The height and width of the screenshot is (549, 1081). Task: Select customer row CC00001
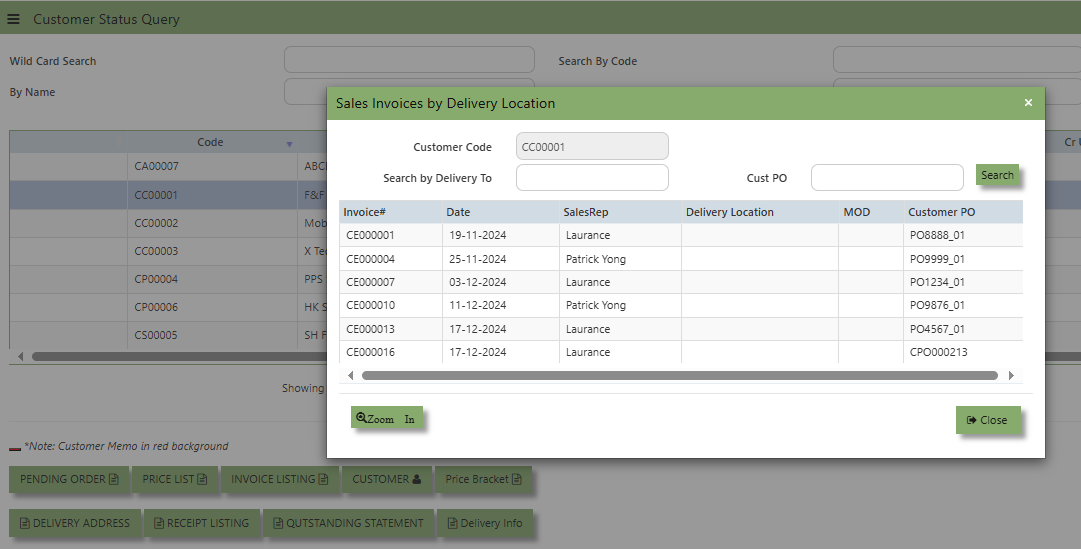tap(168, 195)
